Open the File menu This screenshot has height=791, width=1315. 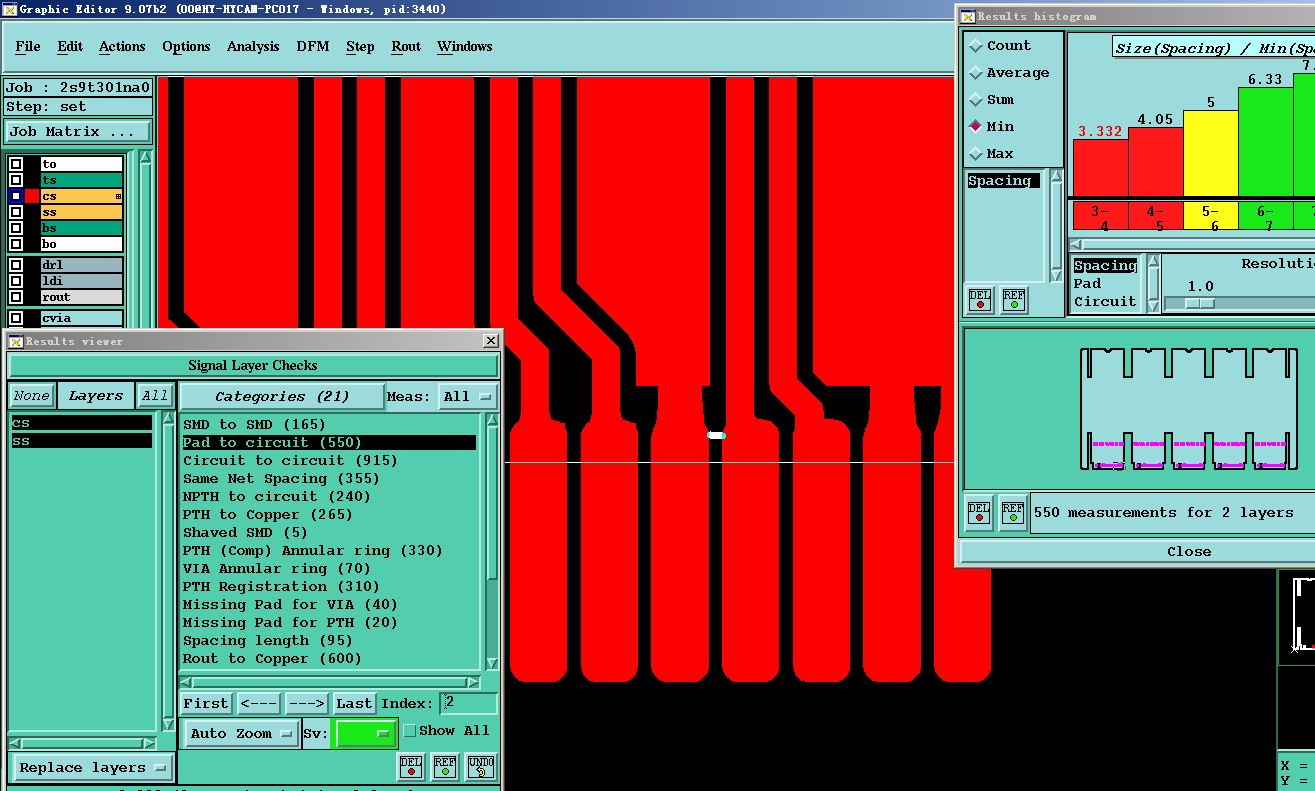pyautogui.click(x=28, y=46)
